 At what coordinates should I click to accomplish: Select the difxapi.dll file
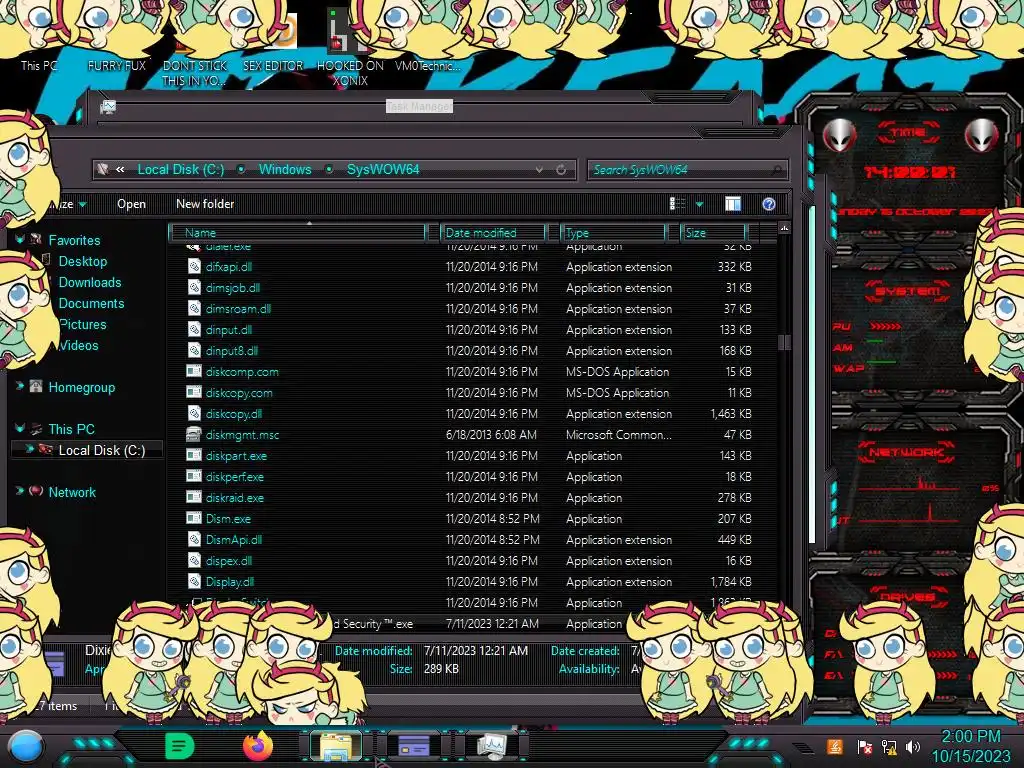[x=229, y=267]
